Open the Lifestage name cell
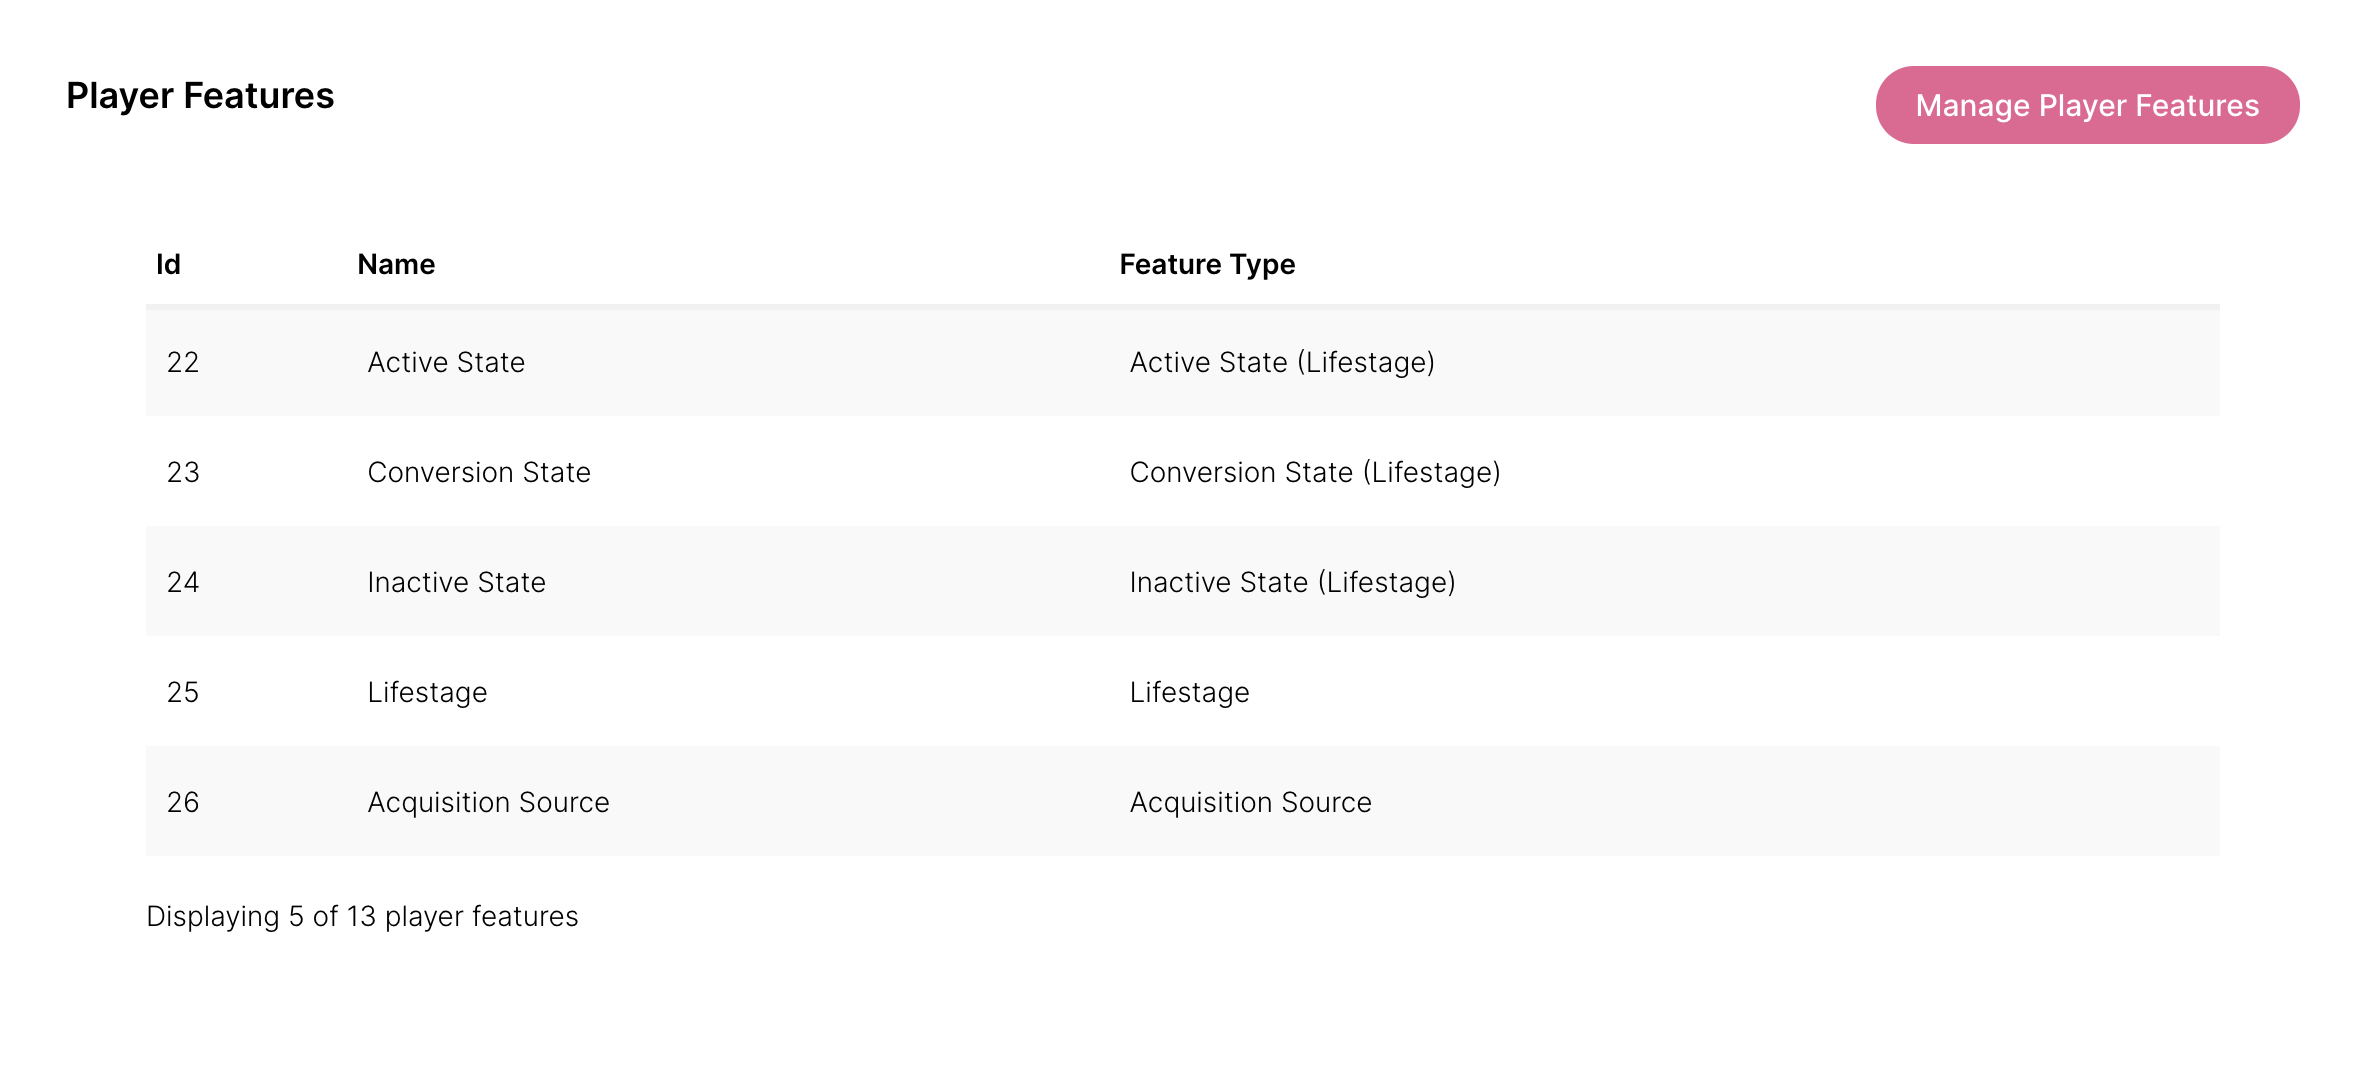Viewport: 2370px width, 1074px height. (427, 692)
